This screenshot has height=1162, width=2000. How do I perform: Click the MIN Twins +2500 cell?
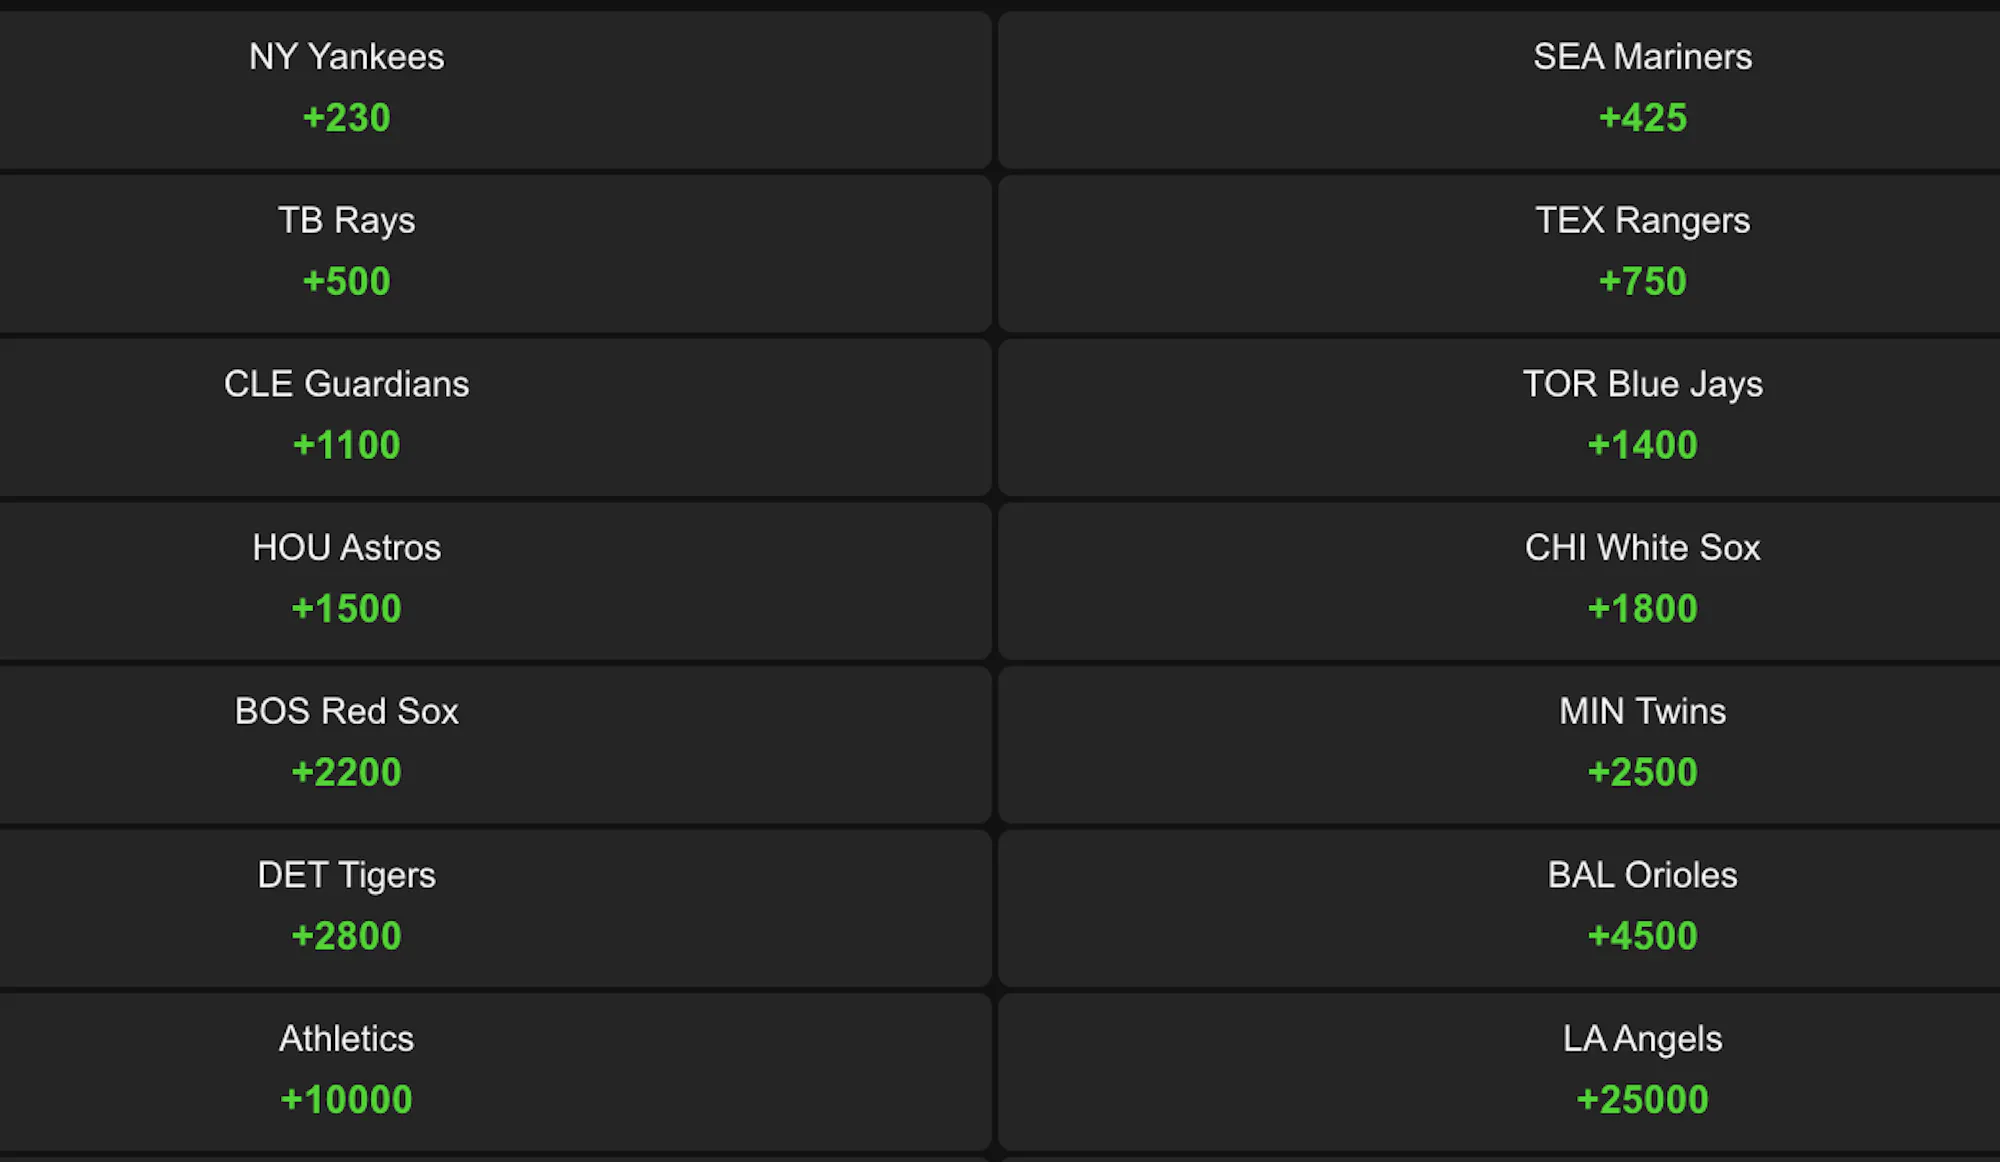1499,745
